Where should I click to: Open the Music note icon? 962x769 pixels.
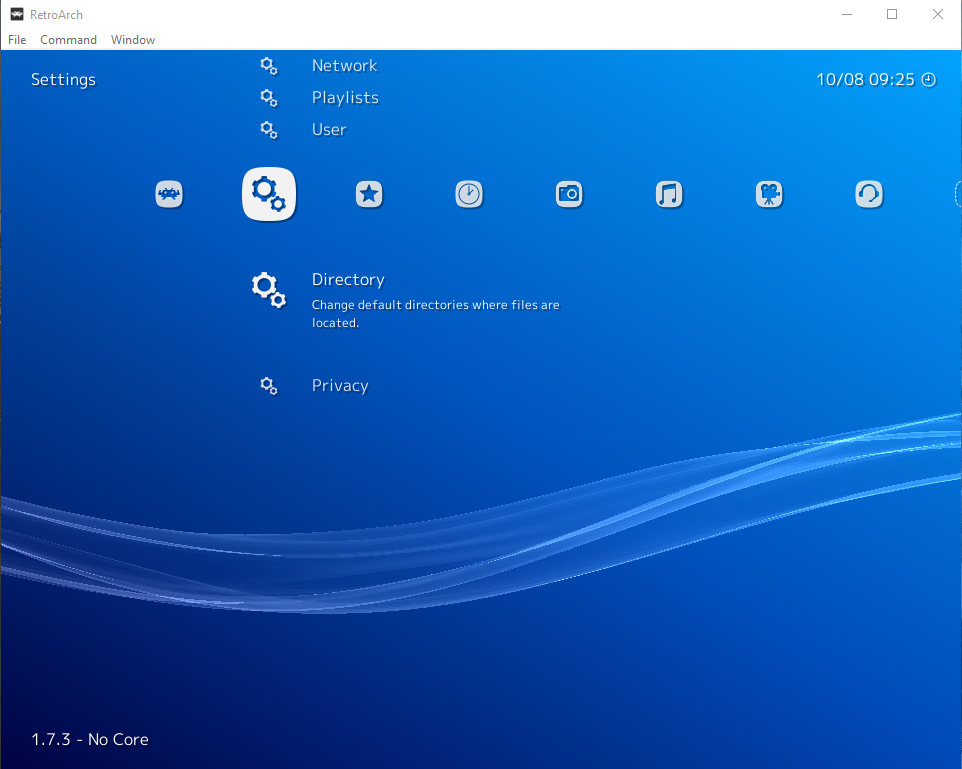coord(669,194)
